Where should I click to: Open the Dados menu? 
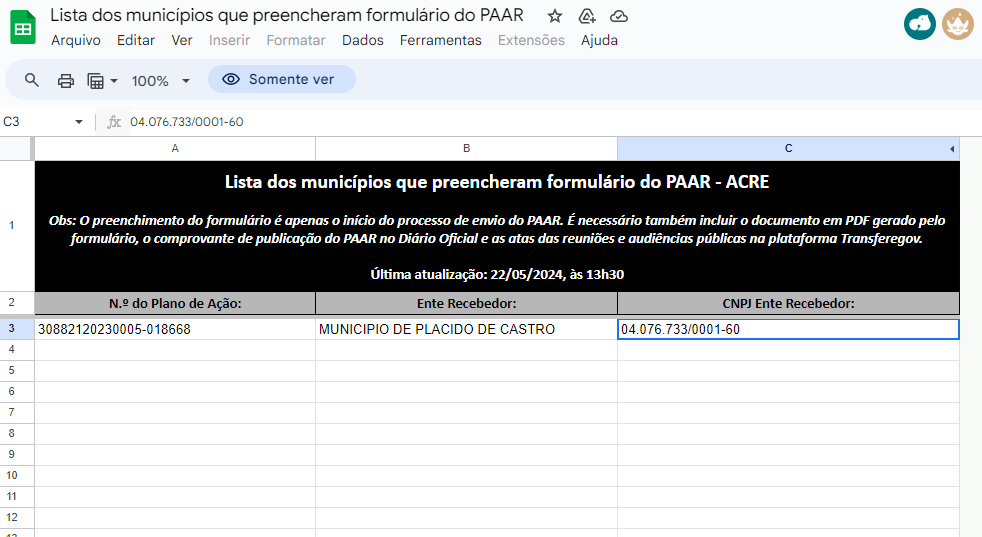click(x=362, y=40)
